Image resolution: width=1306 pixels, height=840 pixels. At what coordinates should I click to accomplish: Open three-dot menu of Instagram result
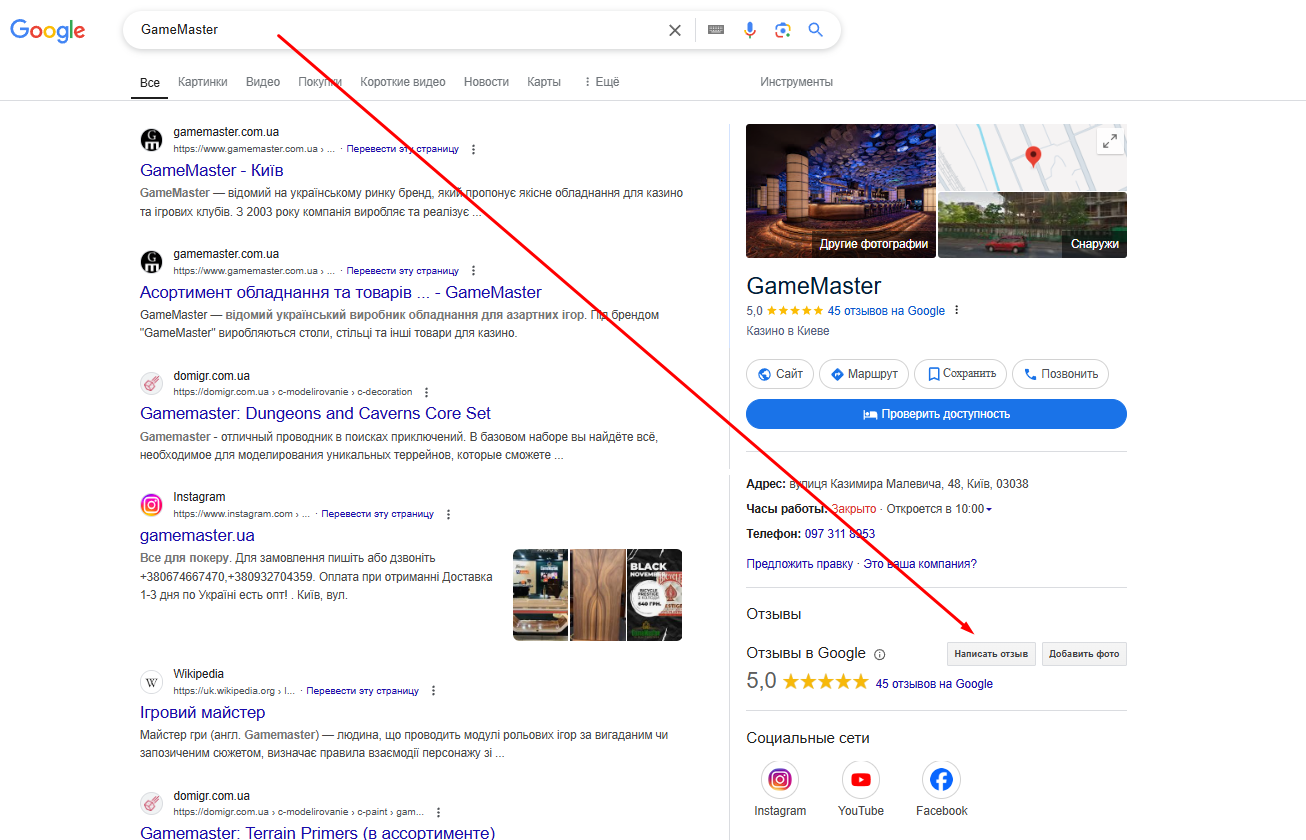click(x=448, y=514)
